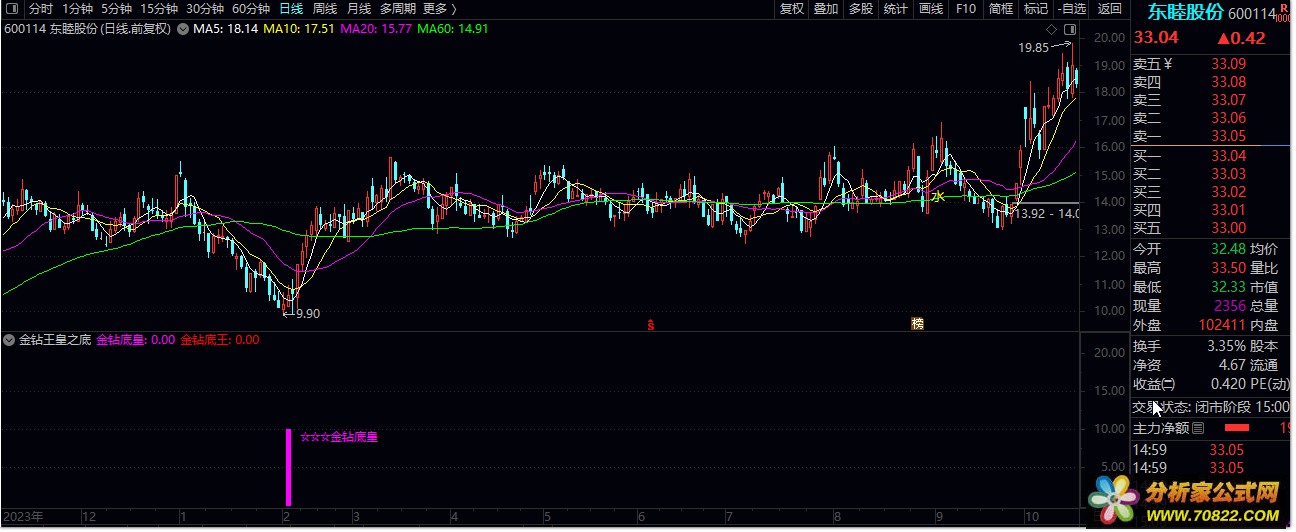Click the yellow 水 marker on the chart
Viewport: 1296px width, 532px height.
tap(938, 198)
